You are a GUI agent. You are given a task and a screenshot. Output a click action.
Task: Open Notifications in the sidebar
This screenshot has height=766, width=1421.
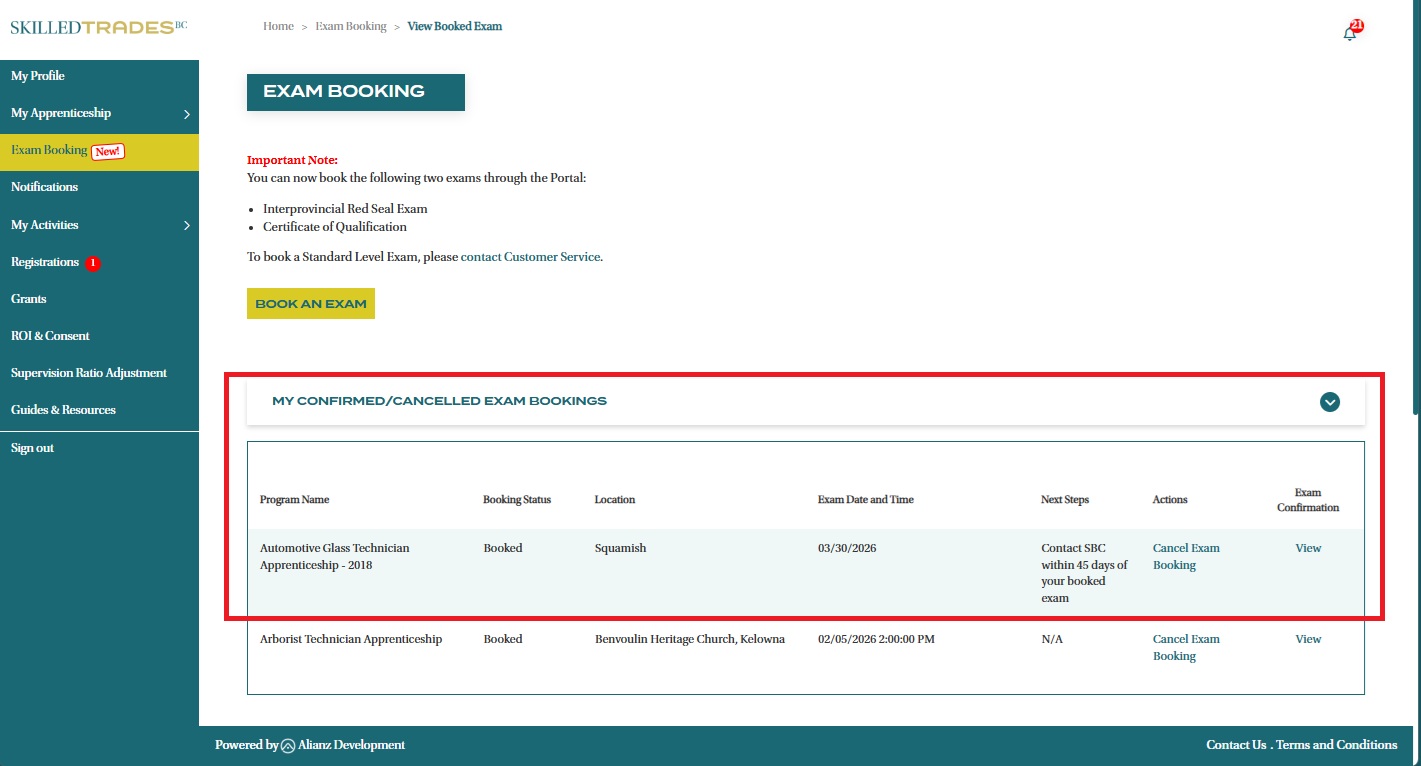coord(44,187)
